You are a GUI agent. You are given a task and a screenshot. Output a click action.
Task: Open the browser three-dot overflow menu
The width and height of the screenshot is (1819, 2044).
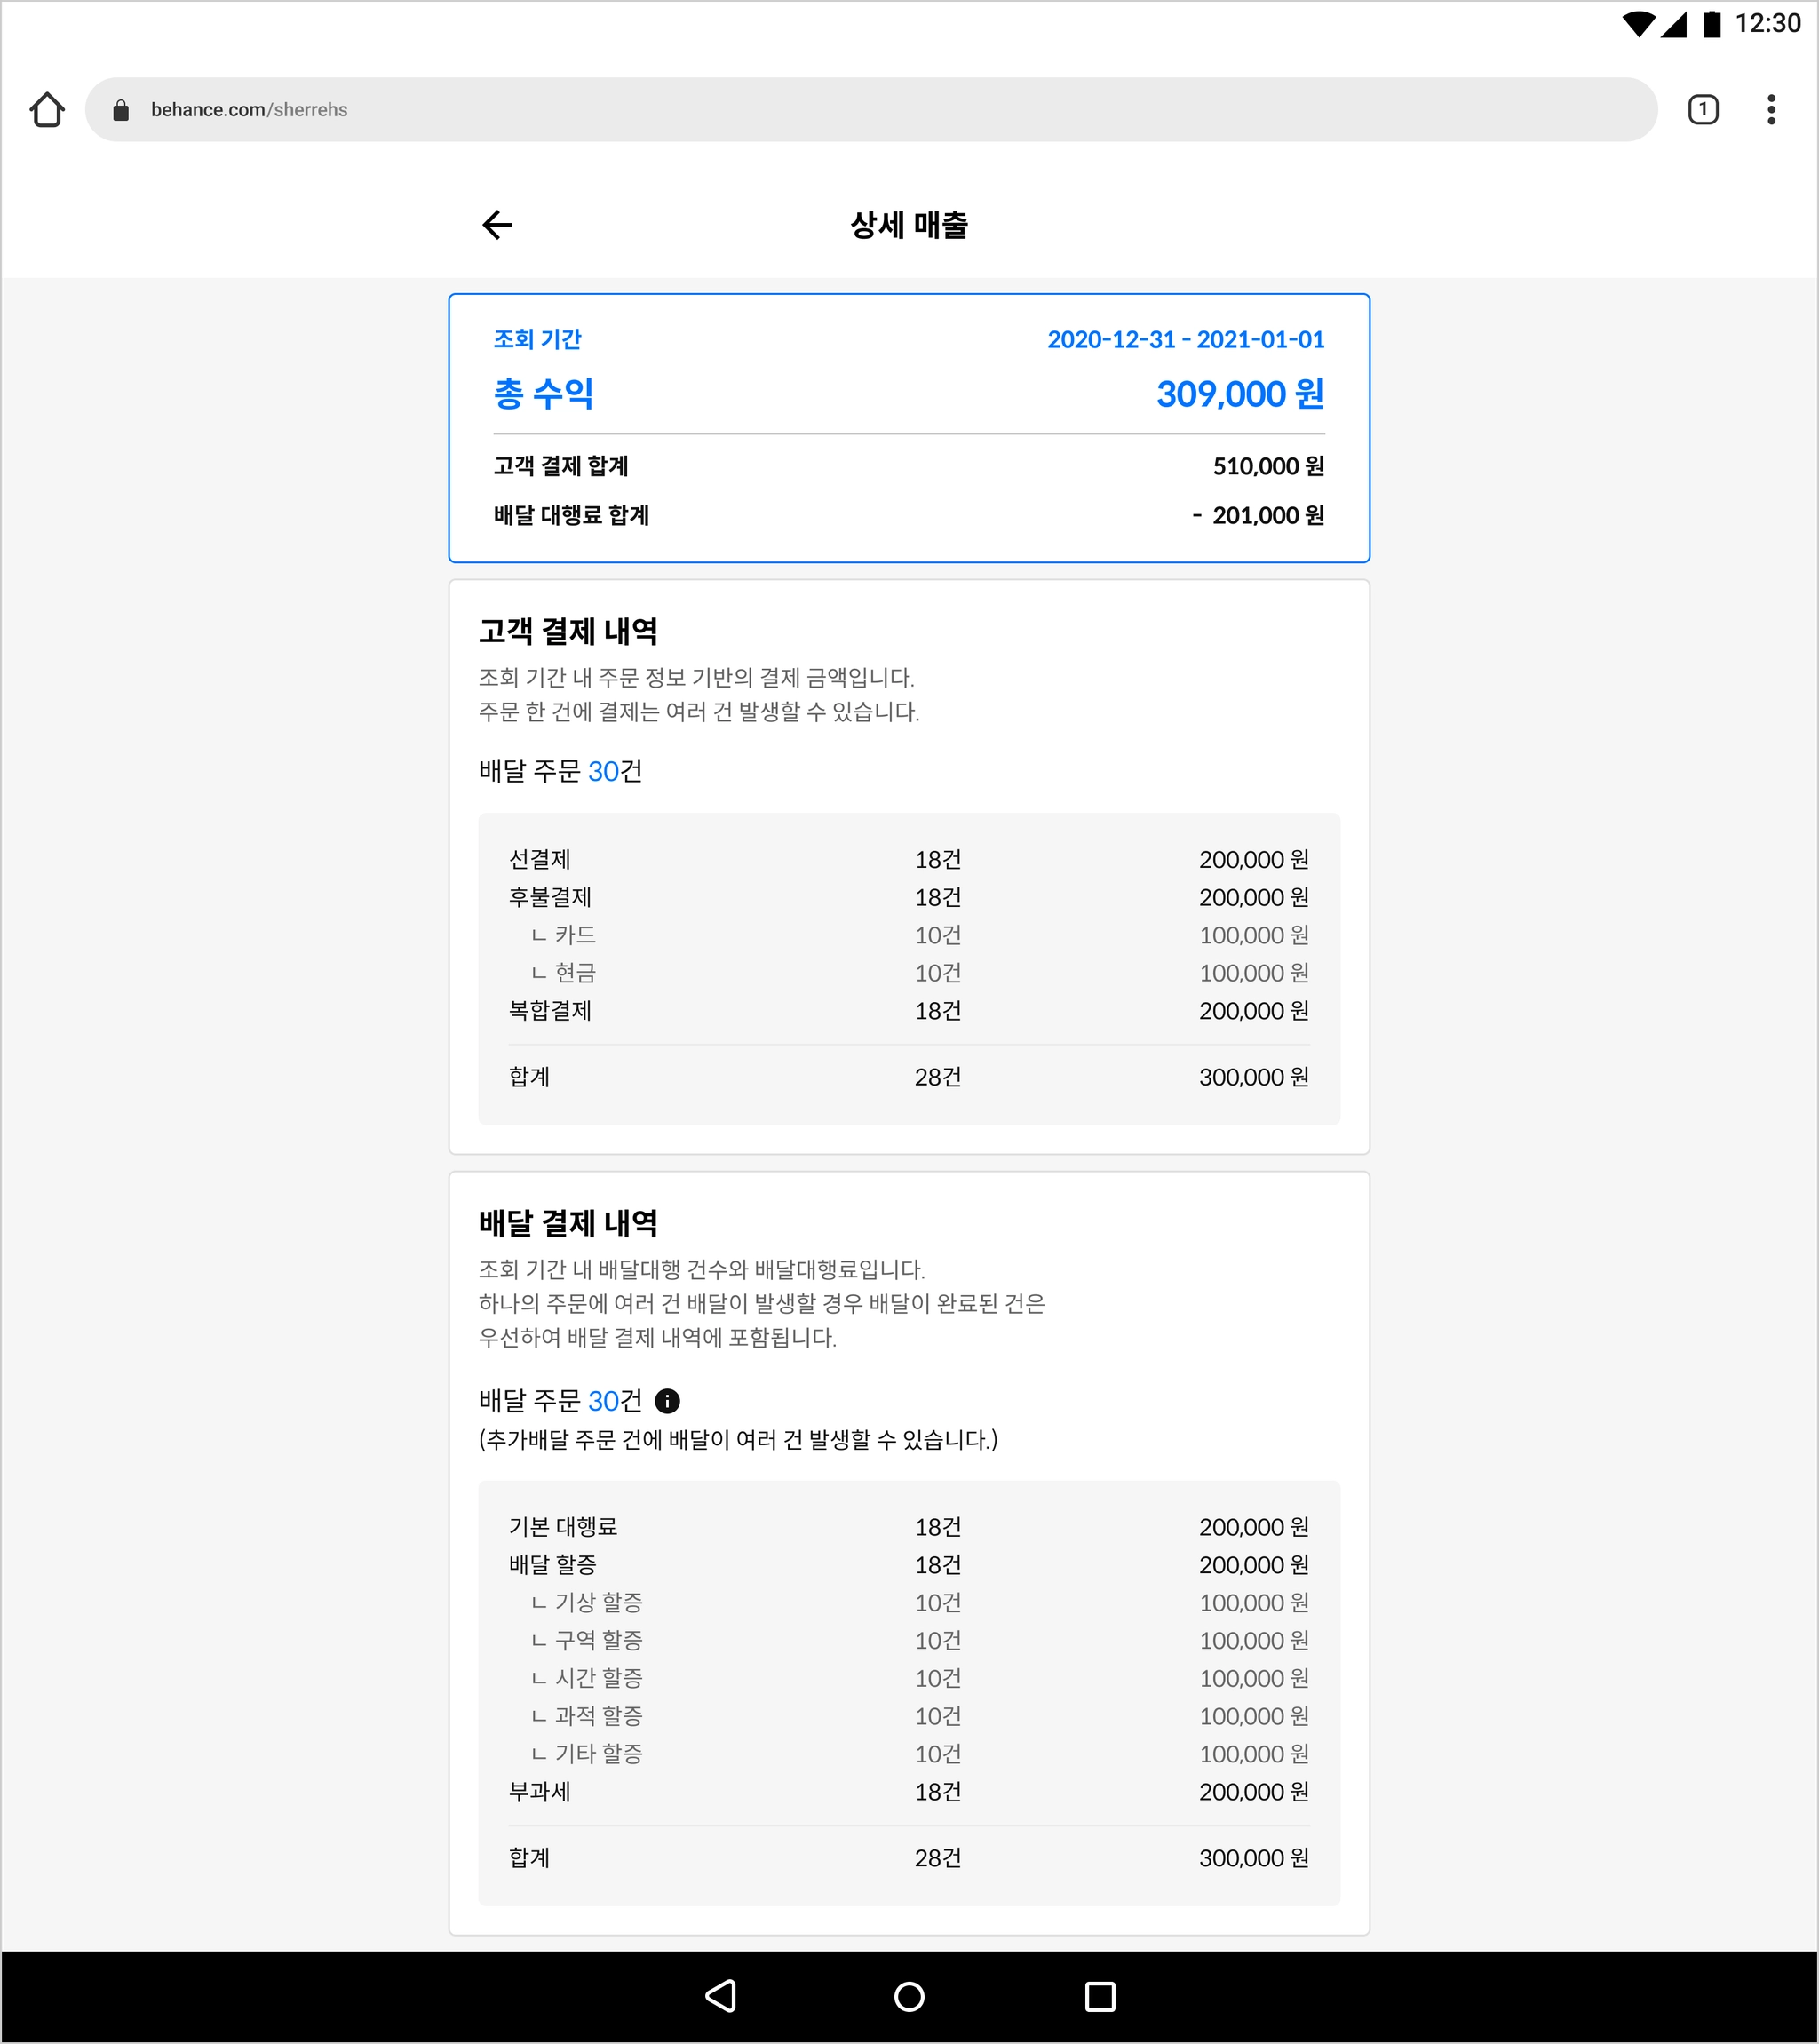coord(1771,110)
